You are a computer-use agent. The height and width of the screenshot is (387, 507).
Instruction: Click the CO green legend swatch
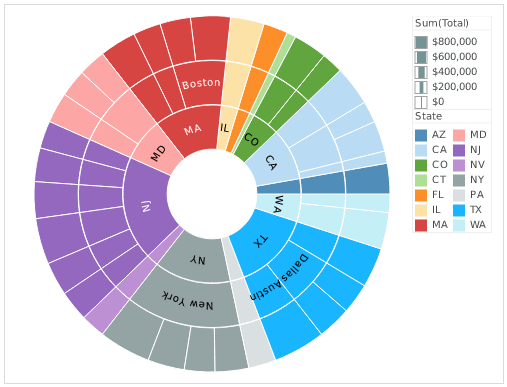421,165
